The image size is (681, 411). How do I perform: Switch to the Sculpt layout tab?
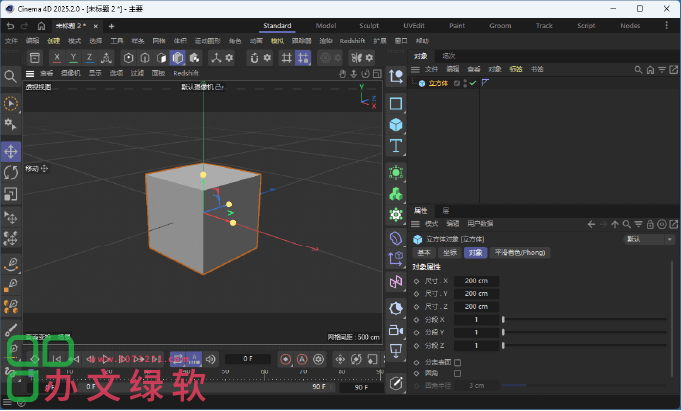369,26
